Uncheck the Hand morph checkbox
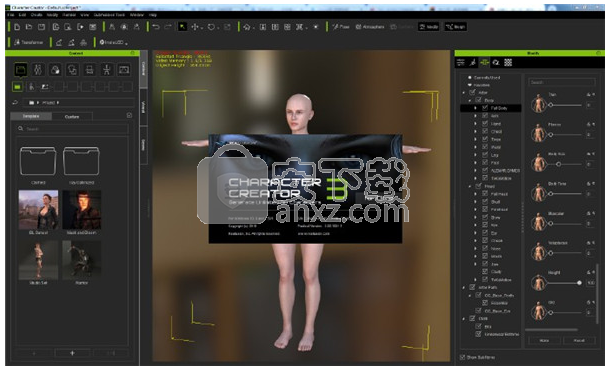Screen dimensions: 611x371 click(485, 124)
